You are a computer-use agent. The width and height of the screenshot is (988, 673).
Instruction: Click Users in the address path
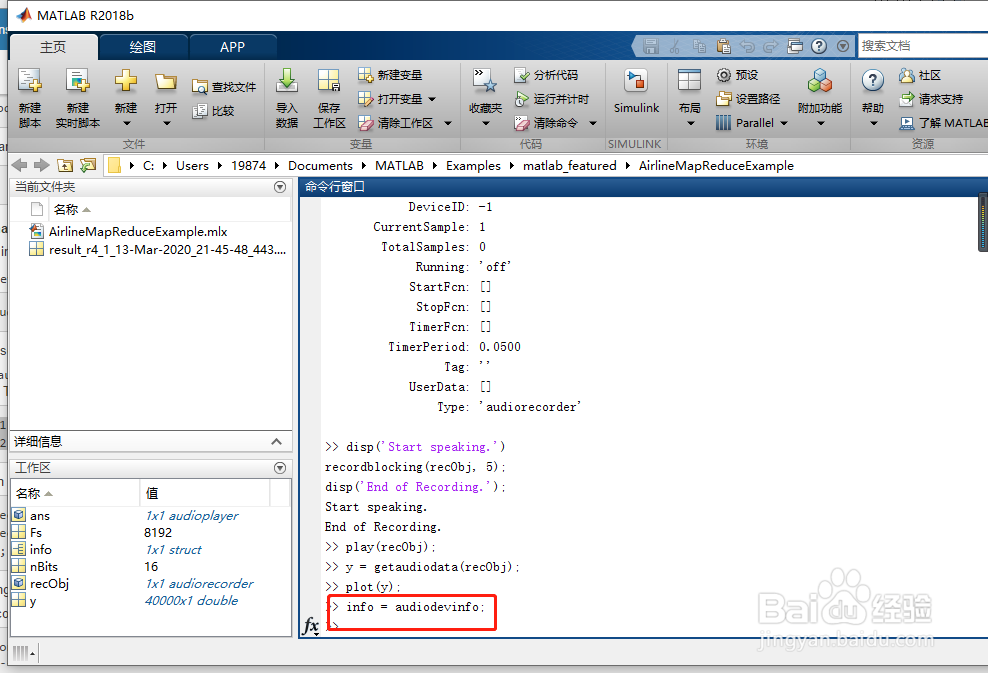click(x=192, y=166)
